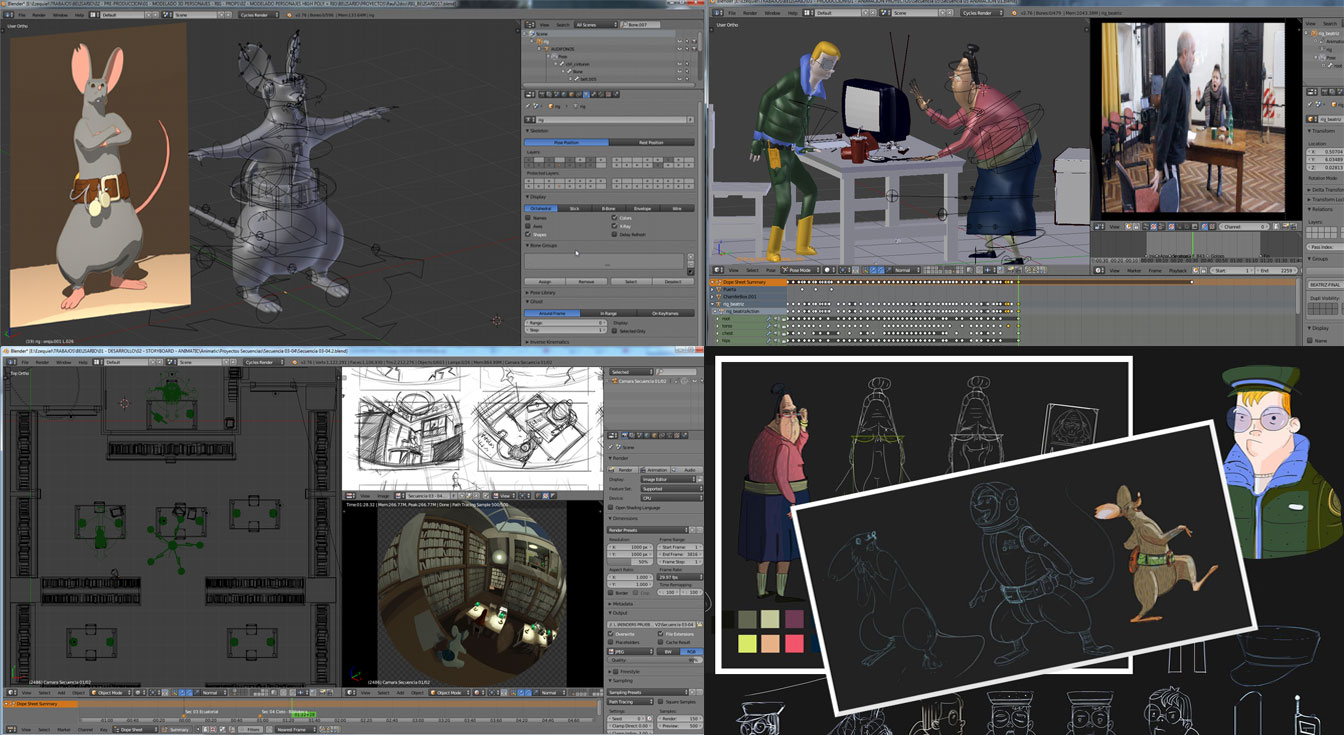
Task: Click the 3D view editor type icon in animation window header
Action: coord(718,270)
